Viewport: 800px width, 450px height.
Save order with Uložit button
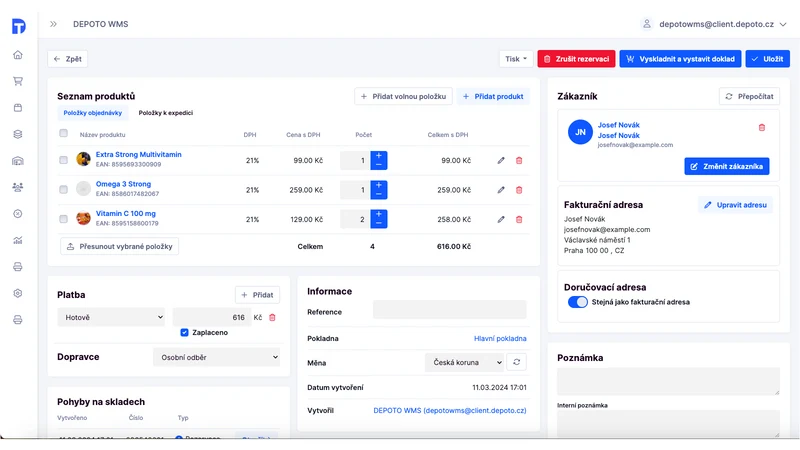(x=767, y=59)
